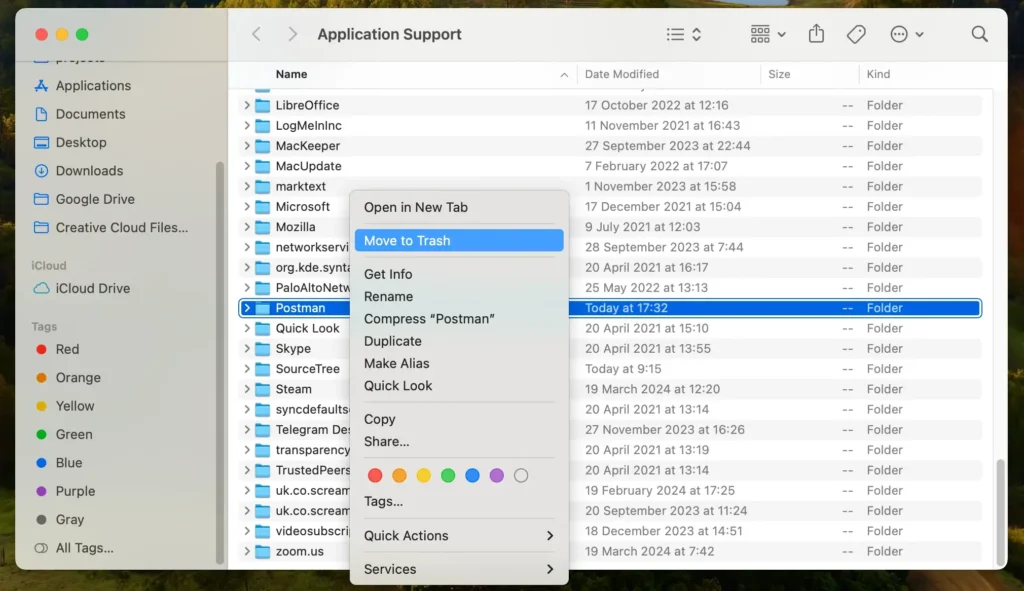Click the Steam folder icon

pyautogui.click(x=263, y=389)
